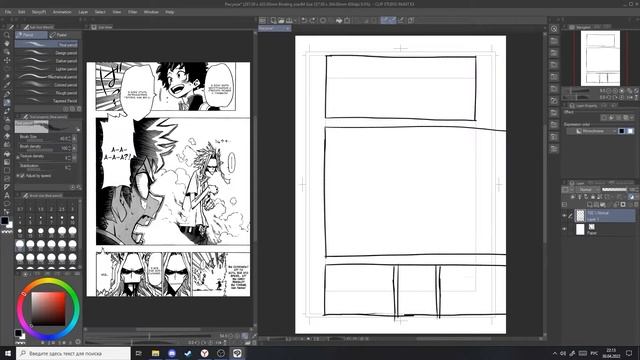640x360 pixels.
Task: Open the Layer menu
Action: tap(83, 12)
